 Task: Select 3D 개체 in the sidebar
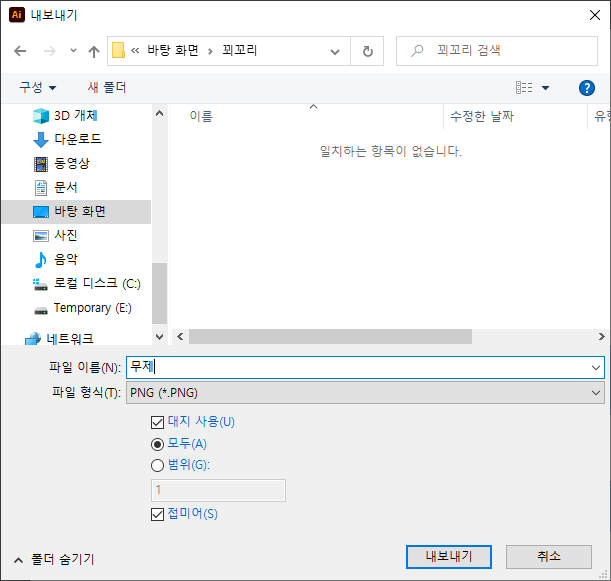(x=76, y=116)
